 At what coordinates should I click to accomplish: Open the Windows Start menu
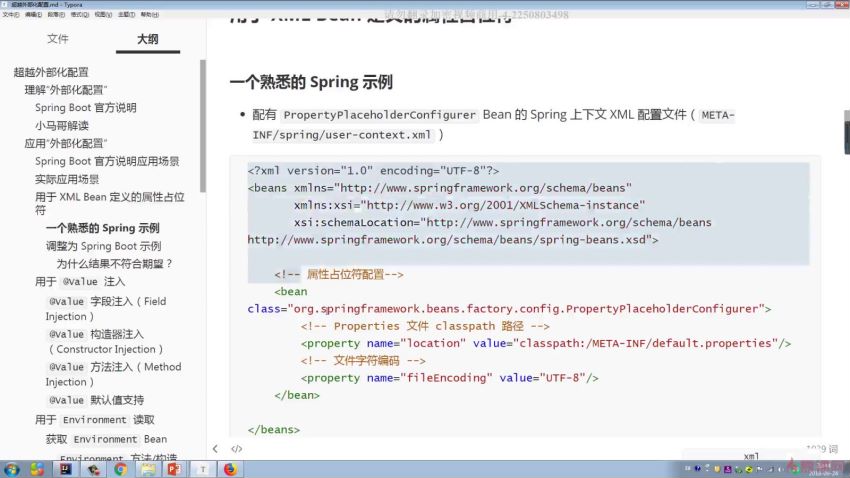coord(13,468)
